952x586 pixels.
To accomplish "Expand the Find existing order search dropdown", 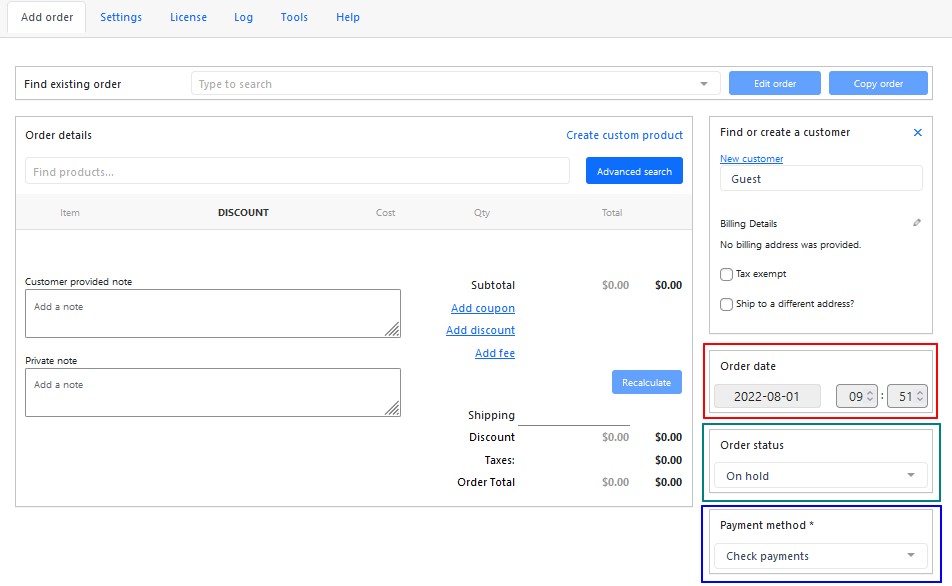I will pyautogui.click(x=704, y=84).
